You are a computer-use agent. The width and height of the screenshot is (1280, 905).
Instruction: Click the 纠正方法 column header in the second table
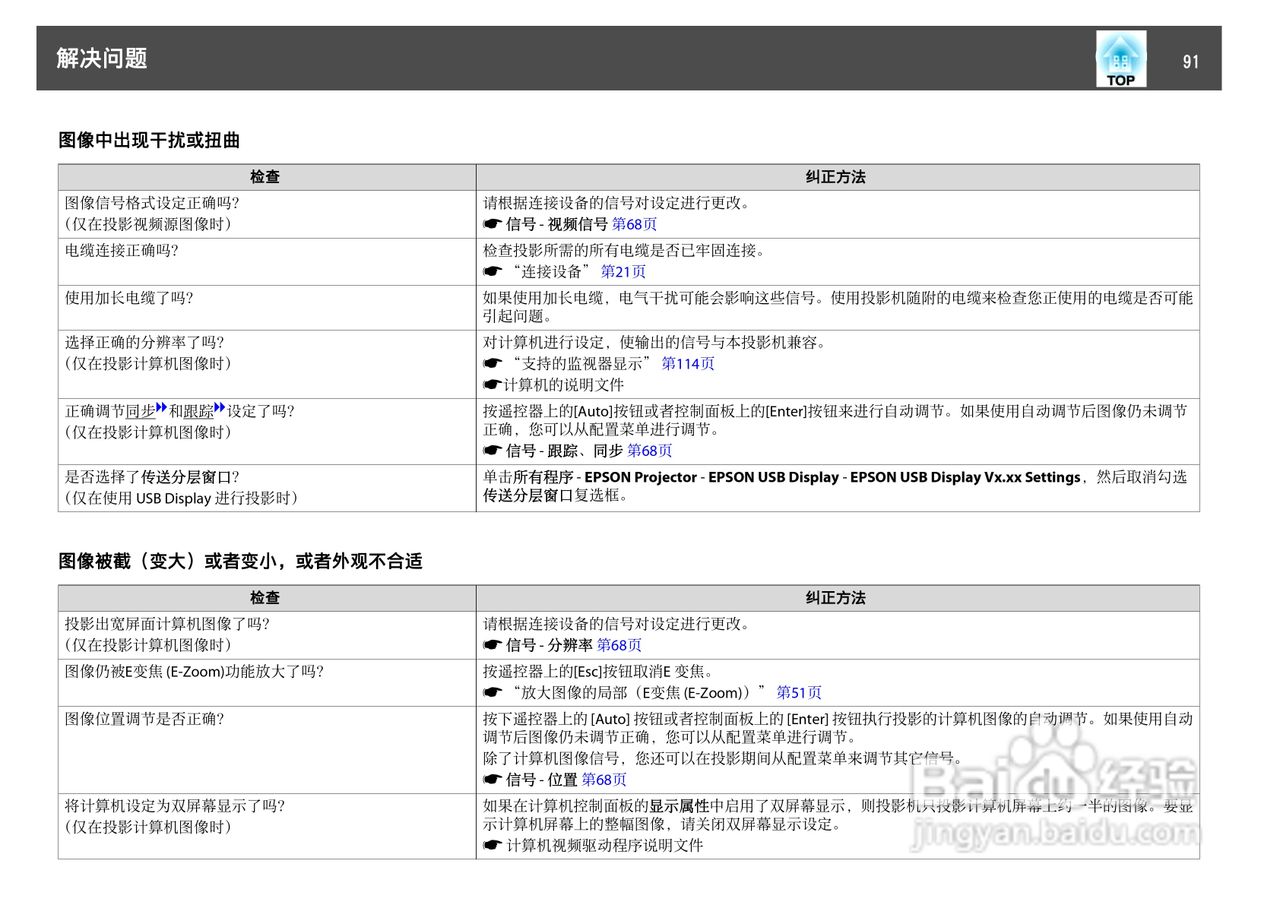[836, 598]
